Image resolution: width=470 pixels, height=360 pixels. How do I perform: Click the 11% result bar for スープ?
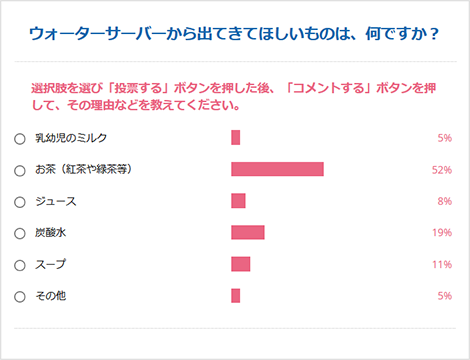pyautogui.click(x=241, y=264)
